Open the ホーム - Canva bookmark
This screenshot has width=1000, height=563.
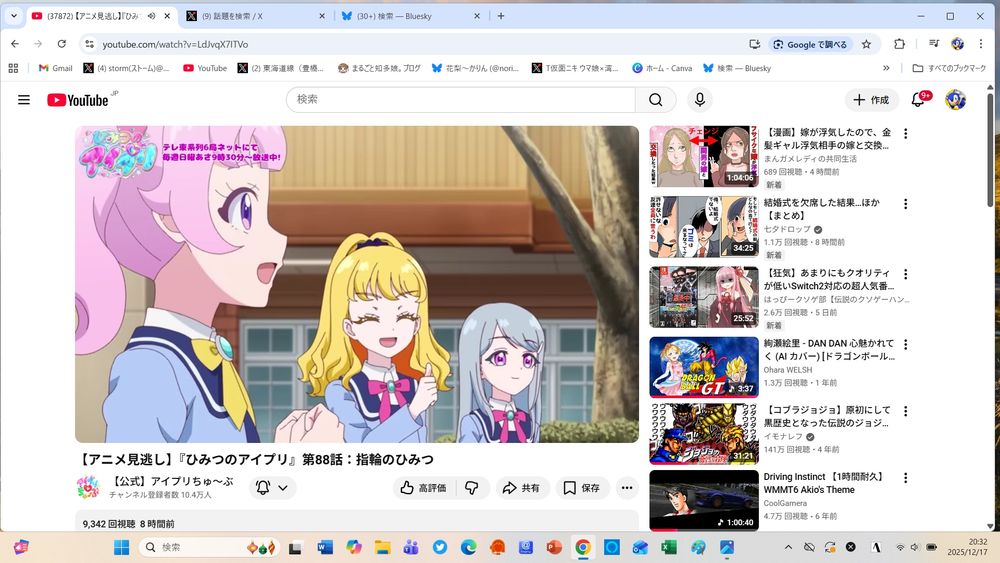[x=662, y=68]
